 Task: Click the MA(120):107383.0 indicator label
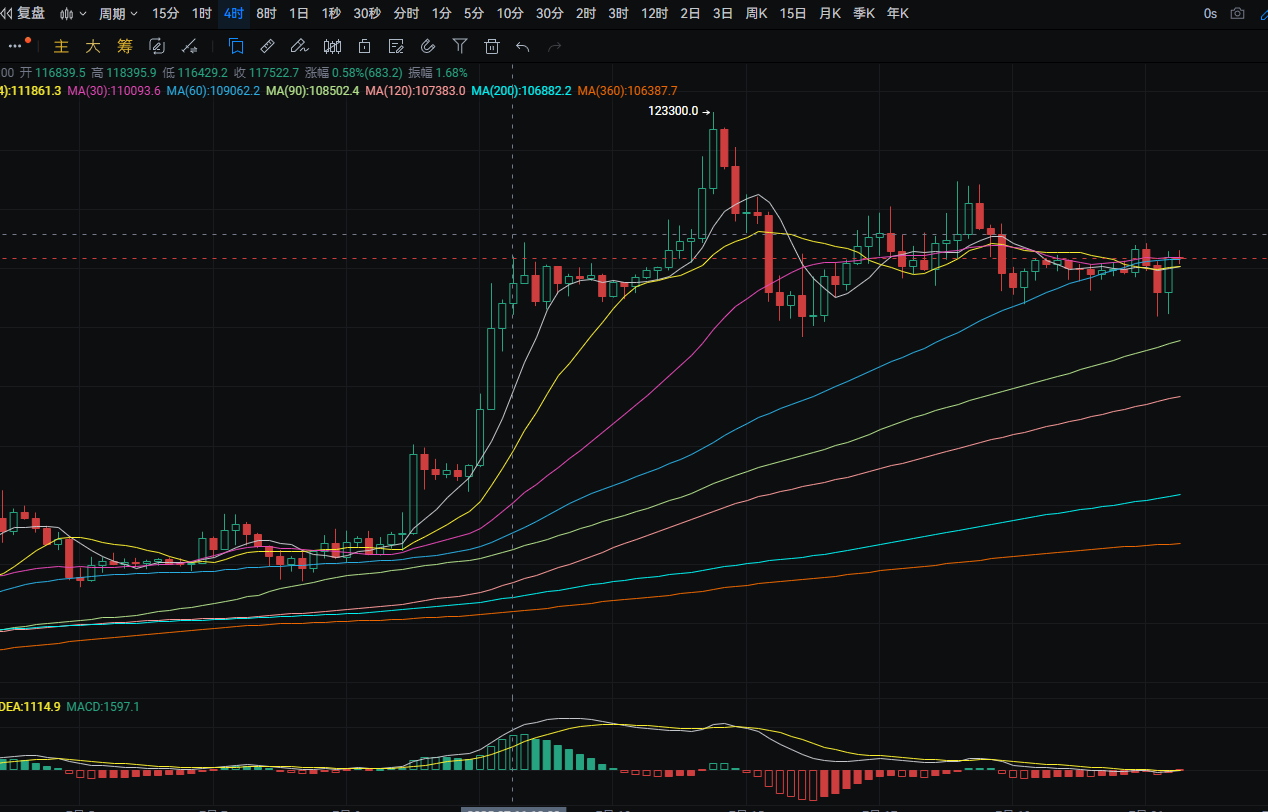(x=415, y=90)
